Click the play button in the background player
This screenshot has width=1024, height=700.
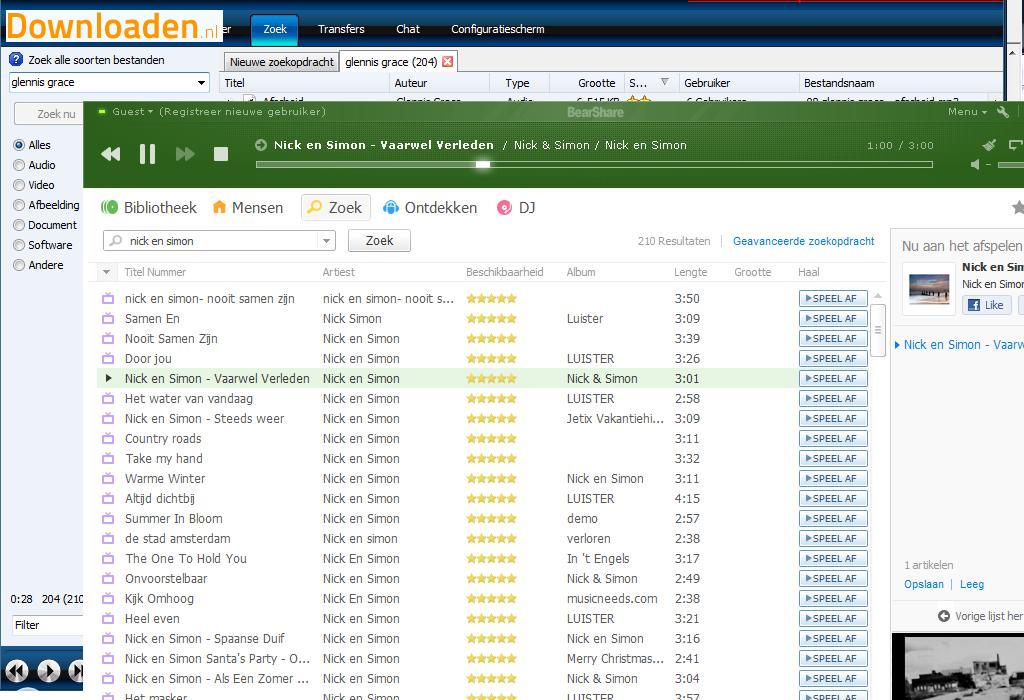48,671
